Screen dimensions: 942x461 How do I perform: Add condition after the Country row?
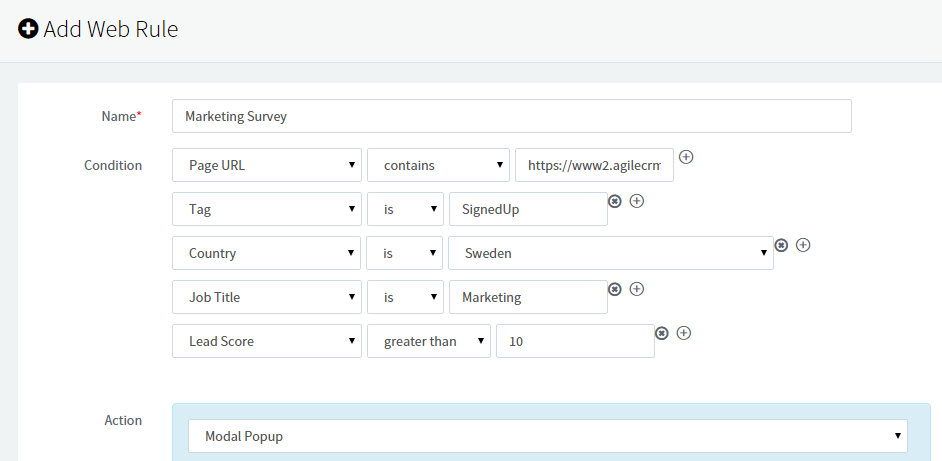pyautogui.click(x=803, y=245)
